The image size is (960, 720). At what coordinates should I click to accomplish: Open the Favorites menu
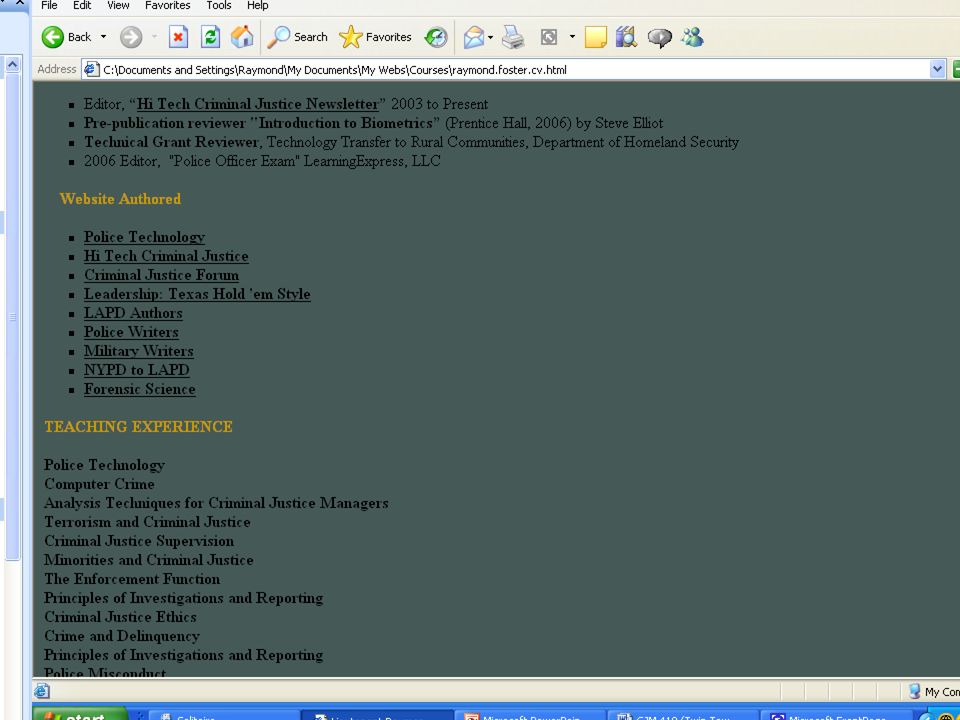point(168,6)
